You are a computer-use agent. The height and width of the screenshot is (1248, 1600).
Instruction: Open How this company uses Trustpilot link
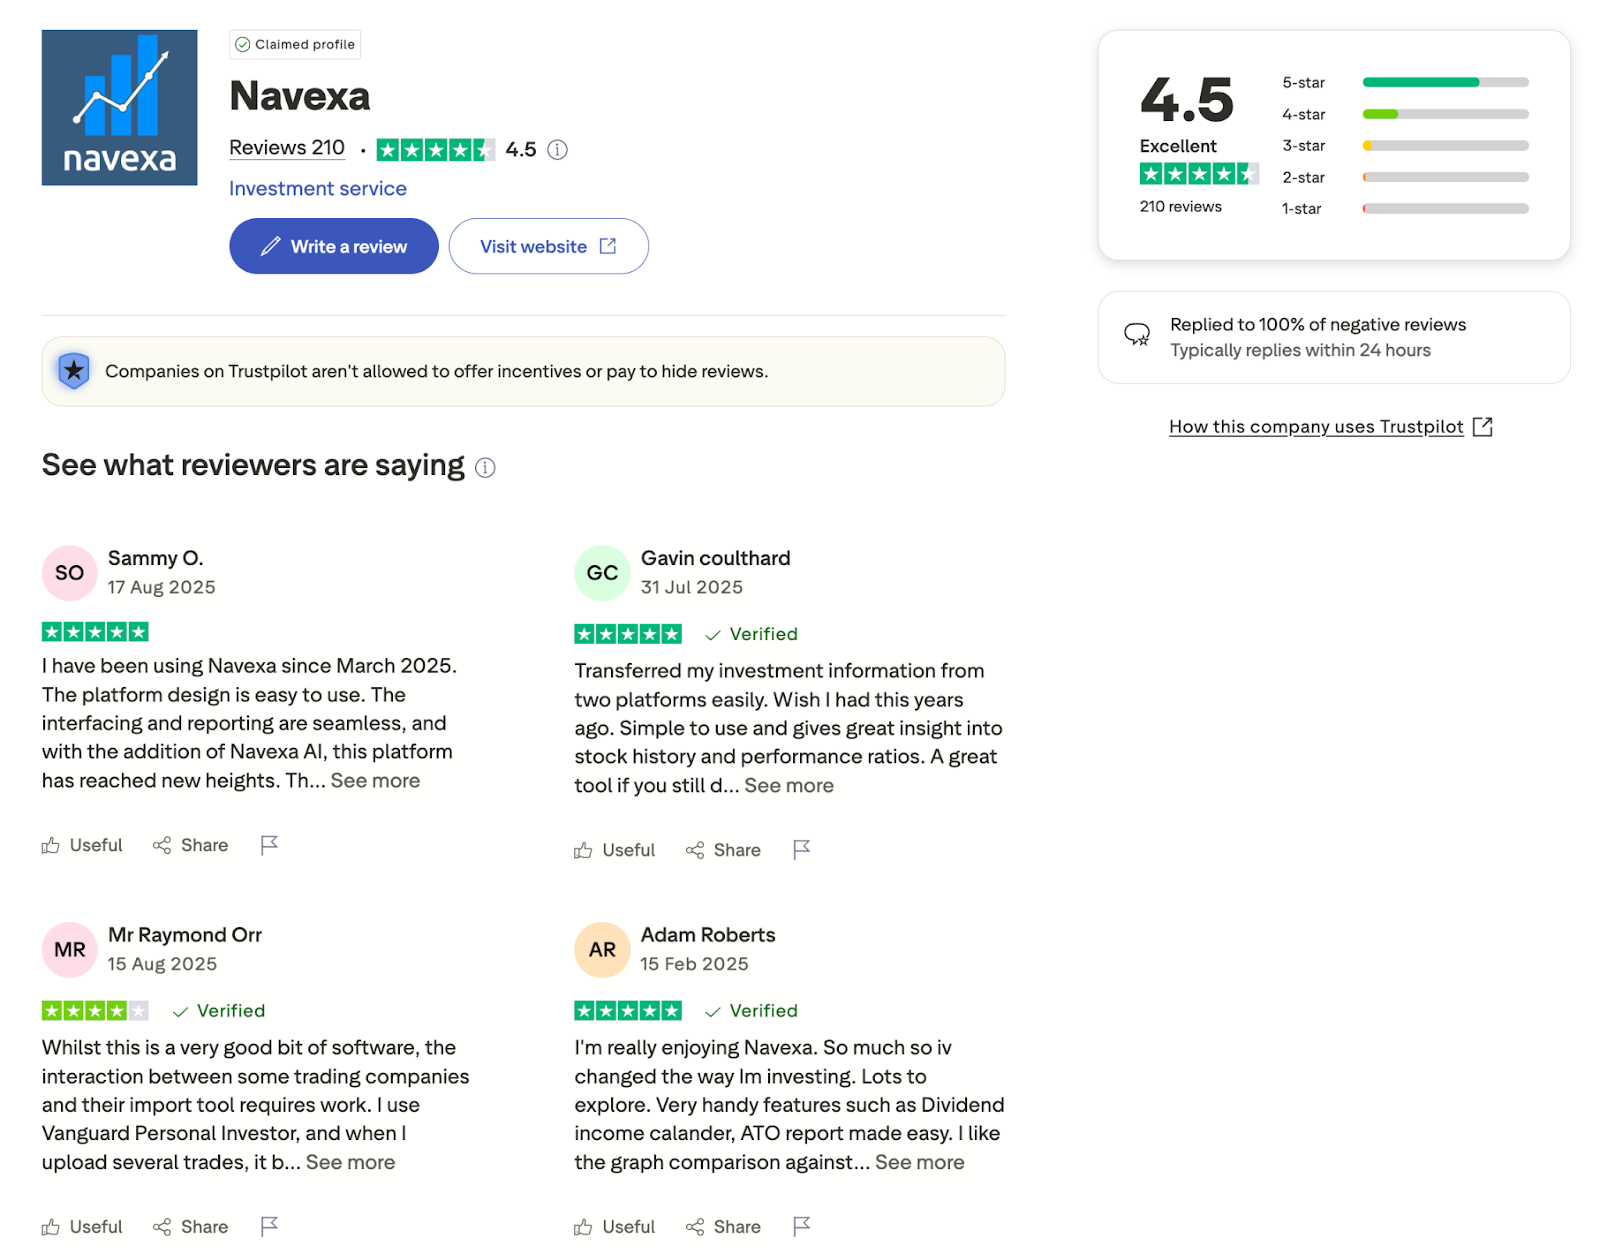pyautogui.click(x=1330, y=427)
